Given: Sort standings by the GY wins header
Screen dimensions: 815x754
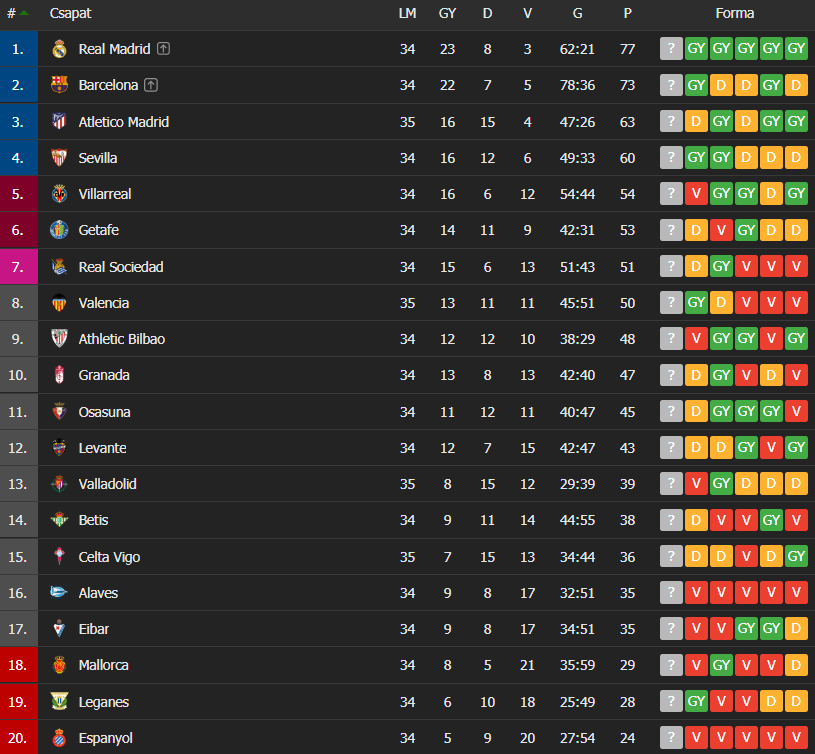Looking at the screenshot, I should coord(447,14).
